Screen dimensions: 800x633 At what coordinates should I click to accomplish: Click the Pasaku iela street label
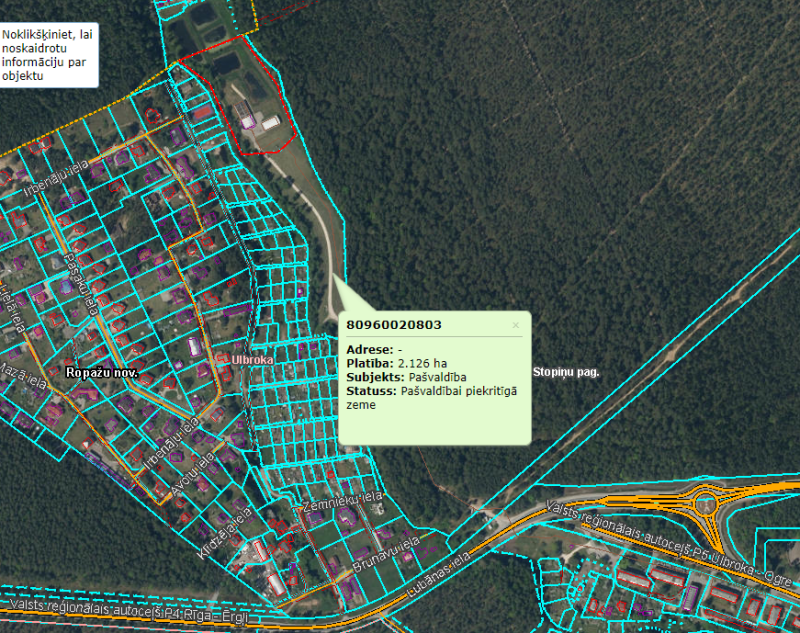(81, 283)
